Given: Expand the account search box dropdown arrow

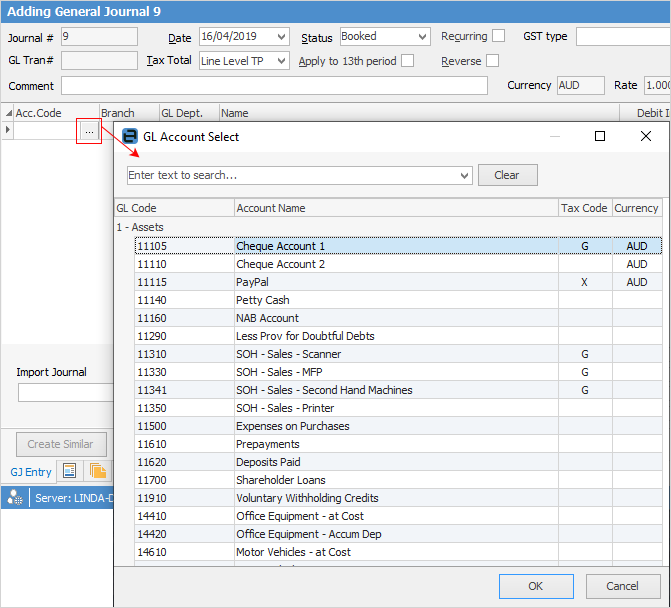Looking at the screenshot, I should tap(463, 176).
